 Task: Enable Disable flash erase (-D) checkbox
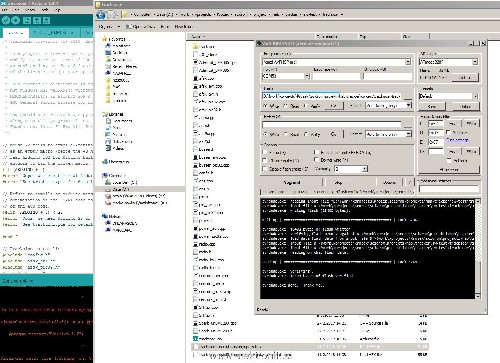pyautogui.click(x=265, y=169)
